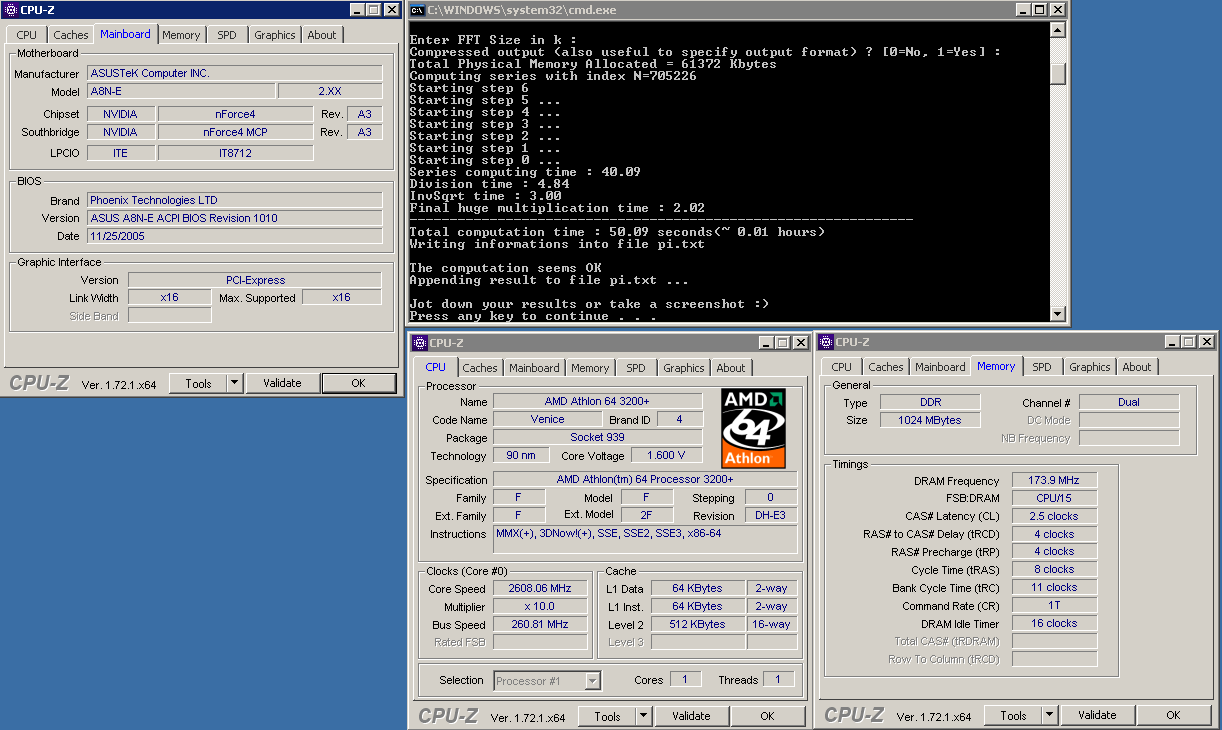Click Tools button in CPU window

(607, 716)
